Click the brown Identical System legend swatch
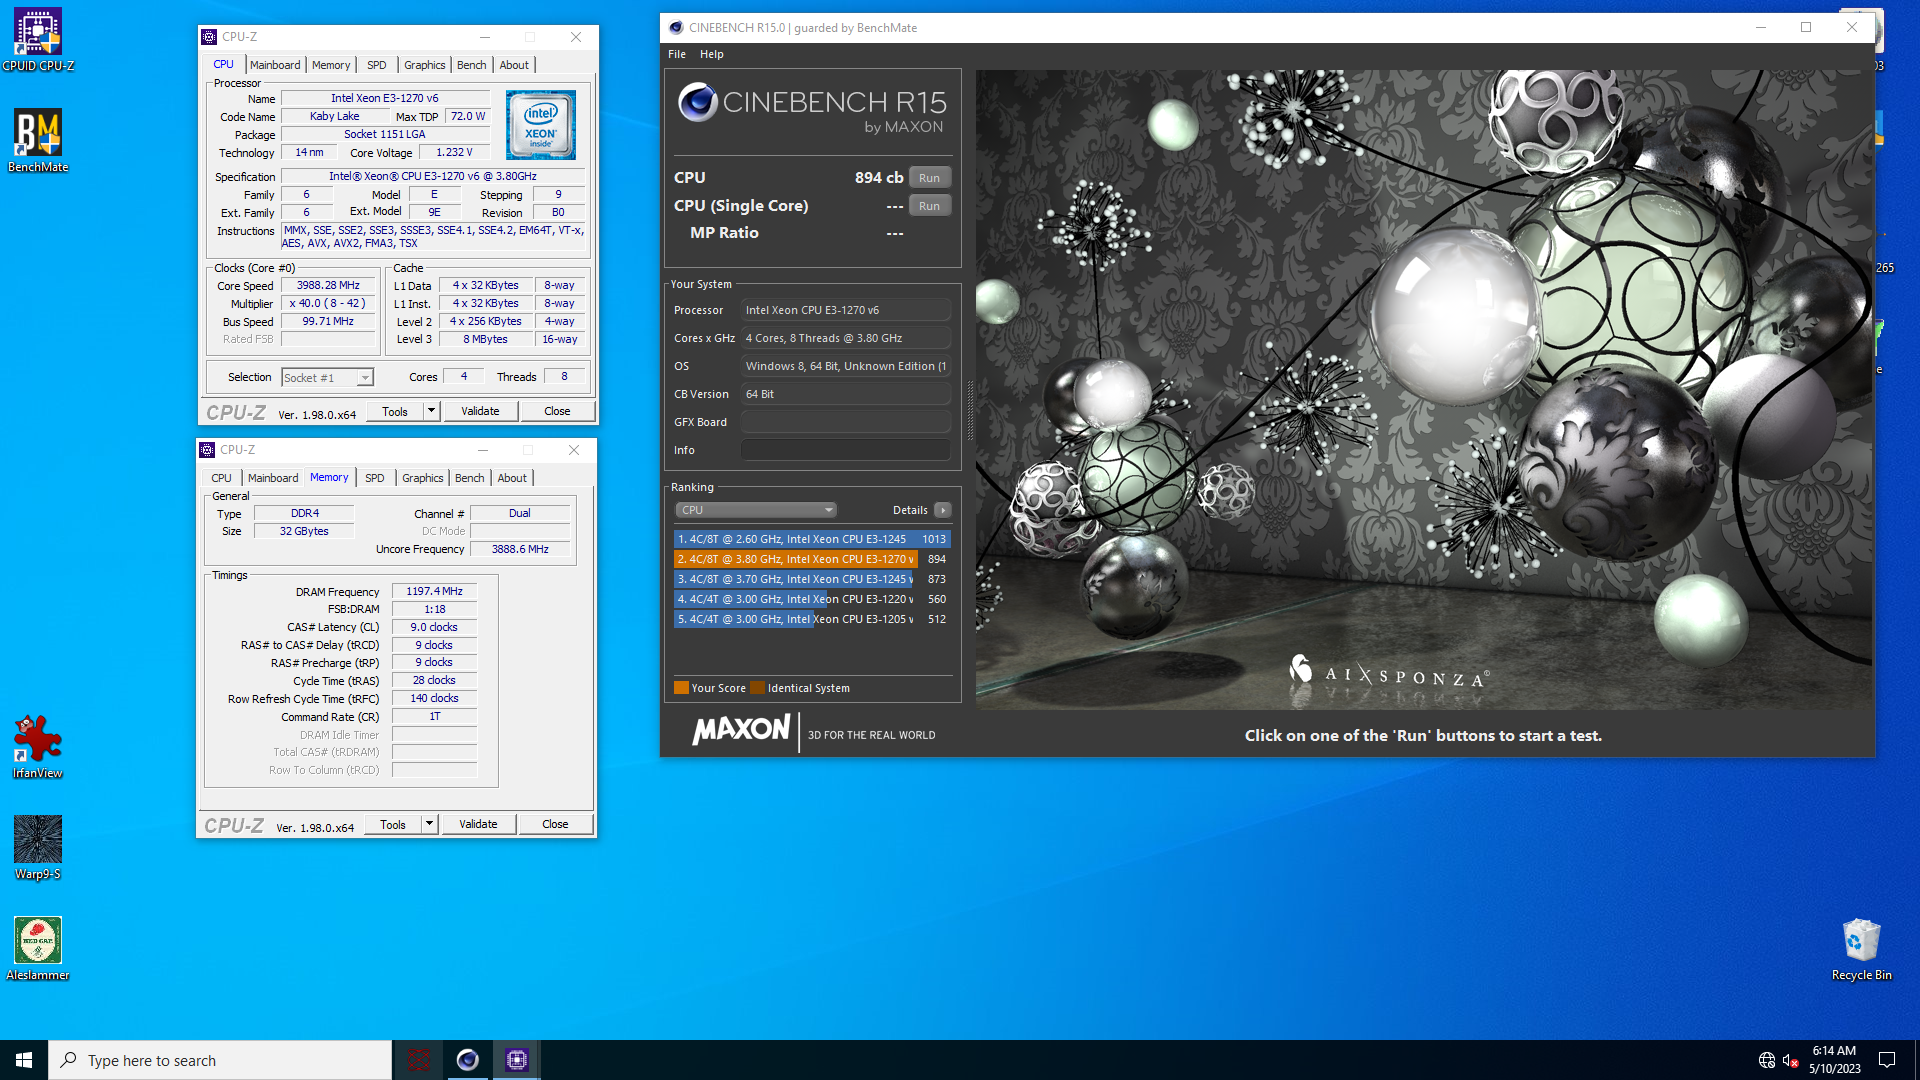The height and width of the screenshot is (1080, 1920). pyautogui.click(x=757, y=688)
